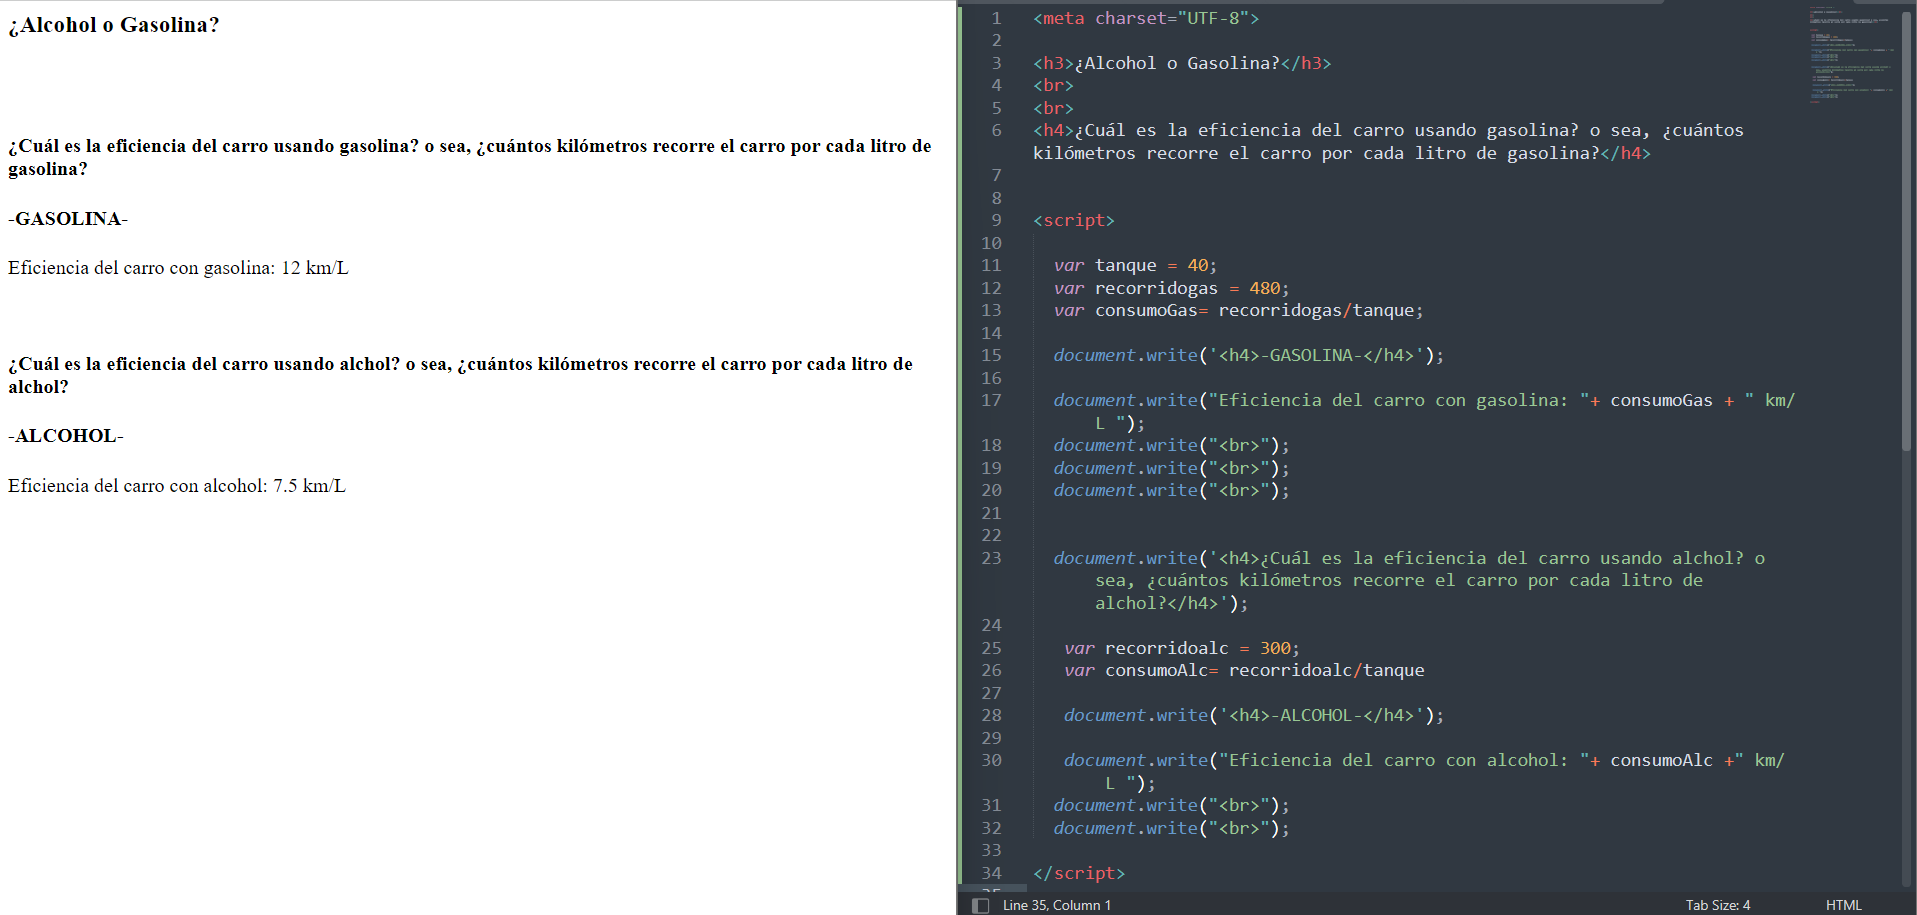Click document.write("<br>") on line 32
Image resolution: width=1917 pixels, height=915 pixels.
pos(1171,828)
